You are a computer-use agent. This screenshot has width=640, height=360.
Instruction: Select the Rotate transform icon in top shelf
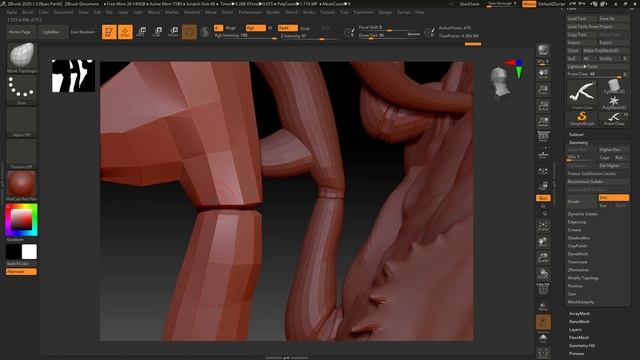(x=173, y=31)
